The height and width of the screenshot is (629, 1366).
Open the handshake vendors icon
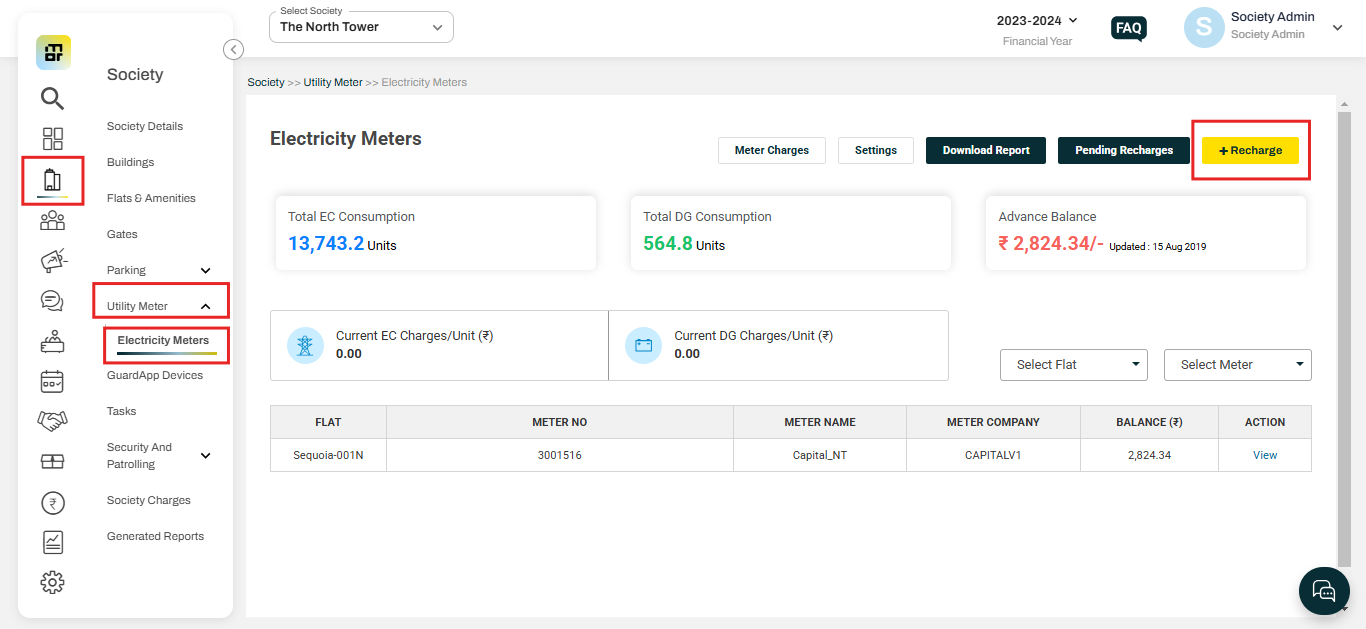point(52,421)
